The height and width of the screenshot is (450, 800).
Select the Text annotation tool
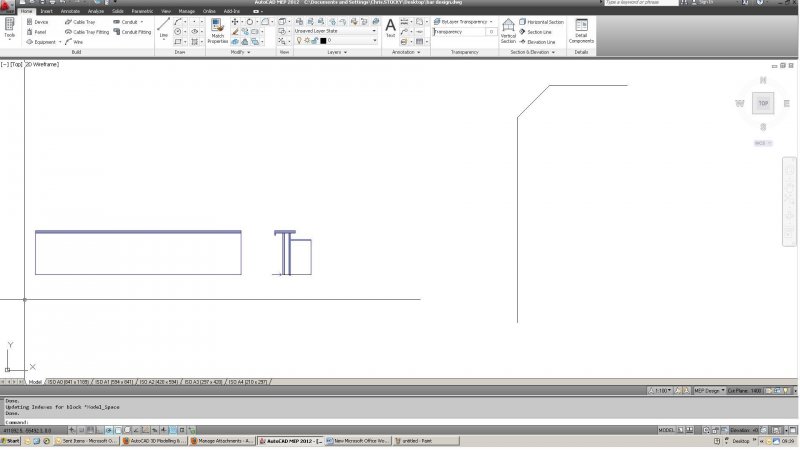click(x=390, y=27)
